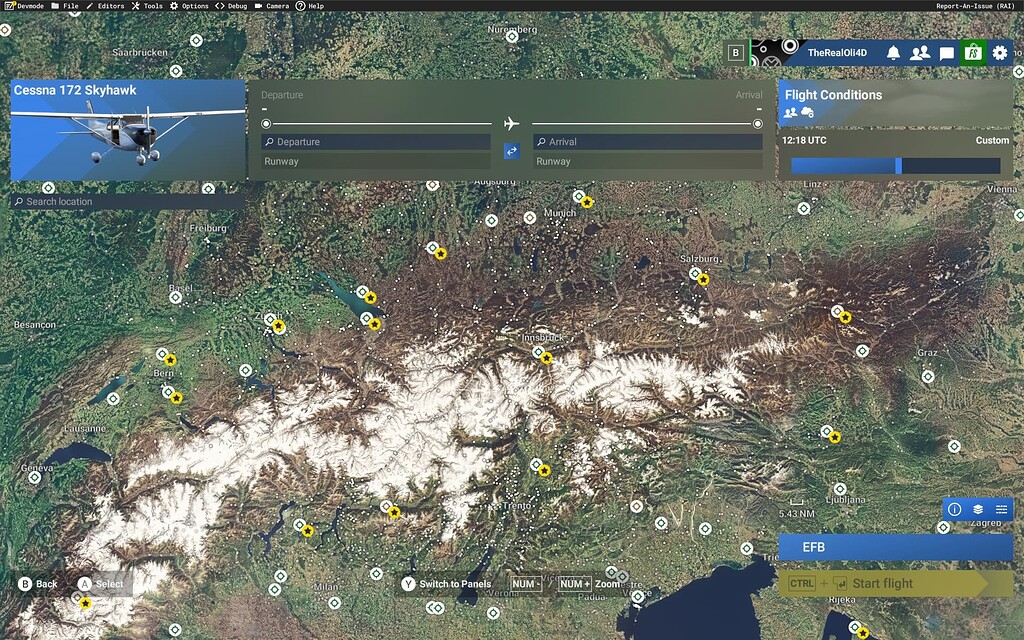Click the Search location field
Image resolution: width=1024 pixels, height=640 pixels.
pyautogui.click(x=128, y=202)
